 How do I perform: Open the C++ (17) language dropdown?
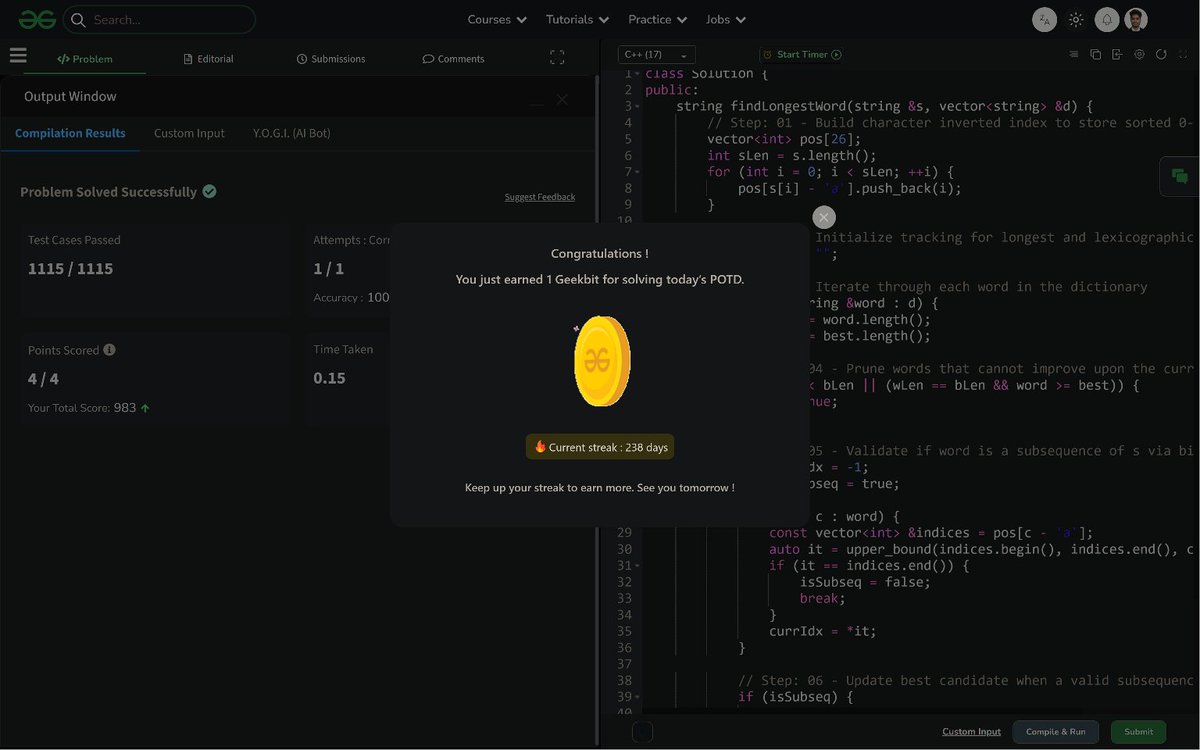656,55
